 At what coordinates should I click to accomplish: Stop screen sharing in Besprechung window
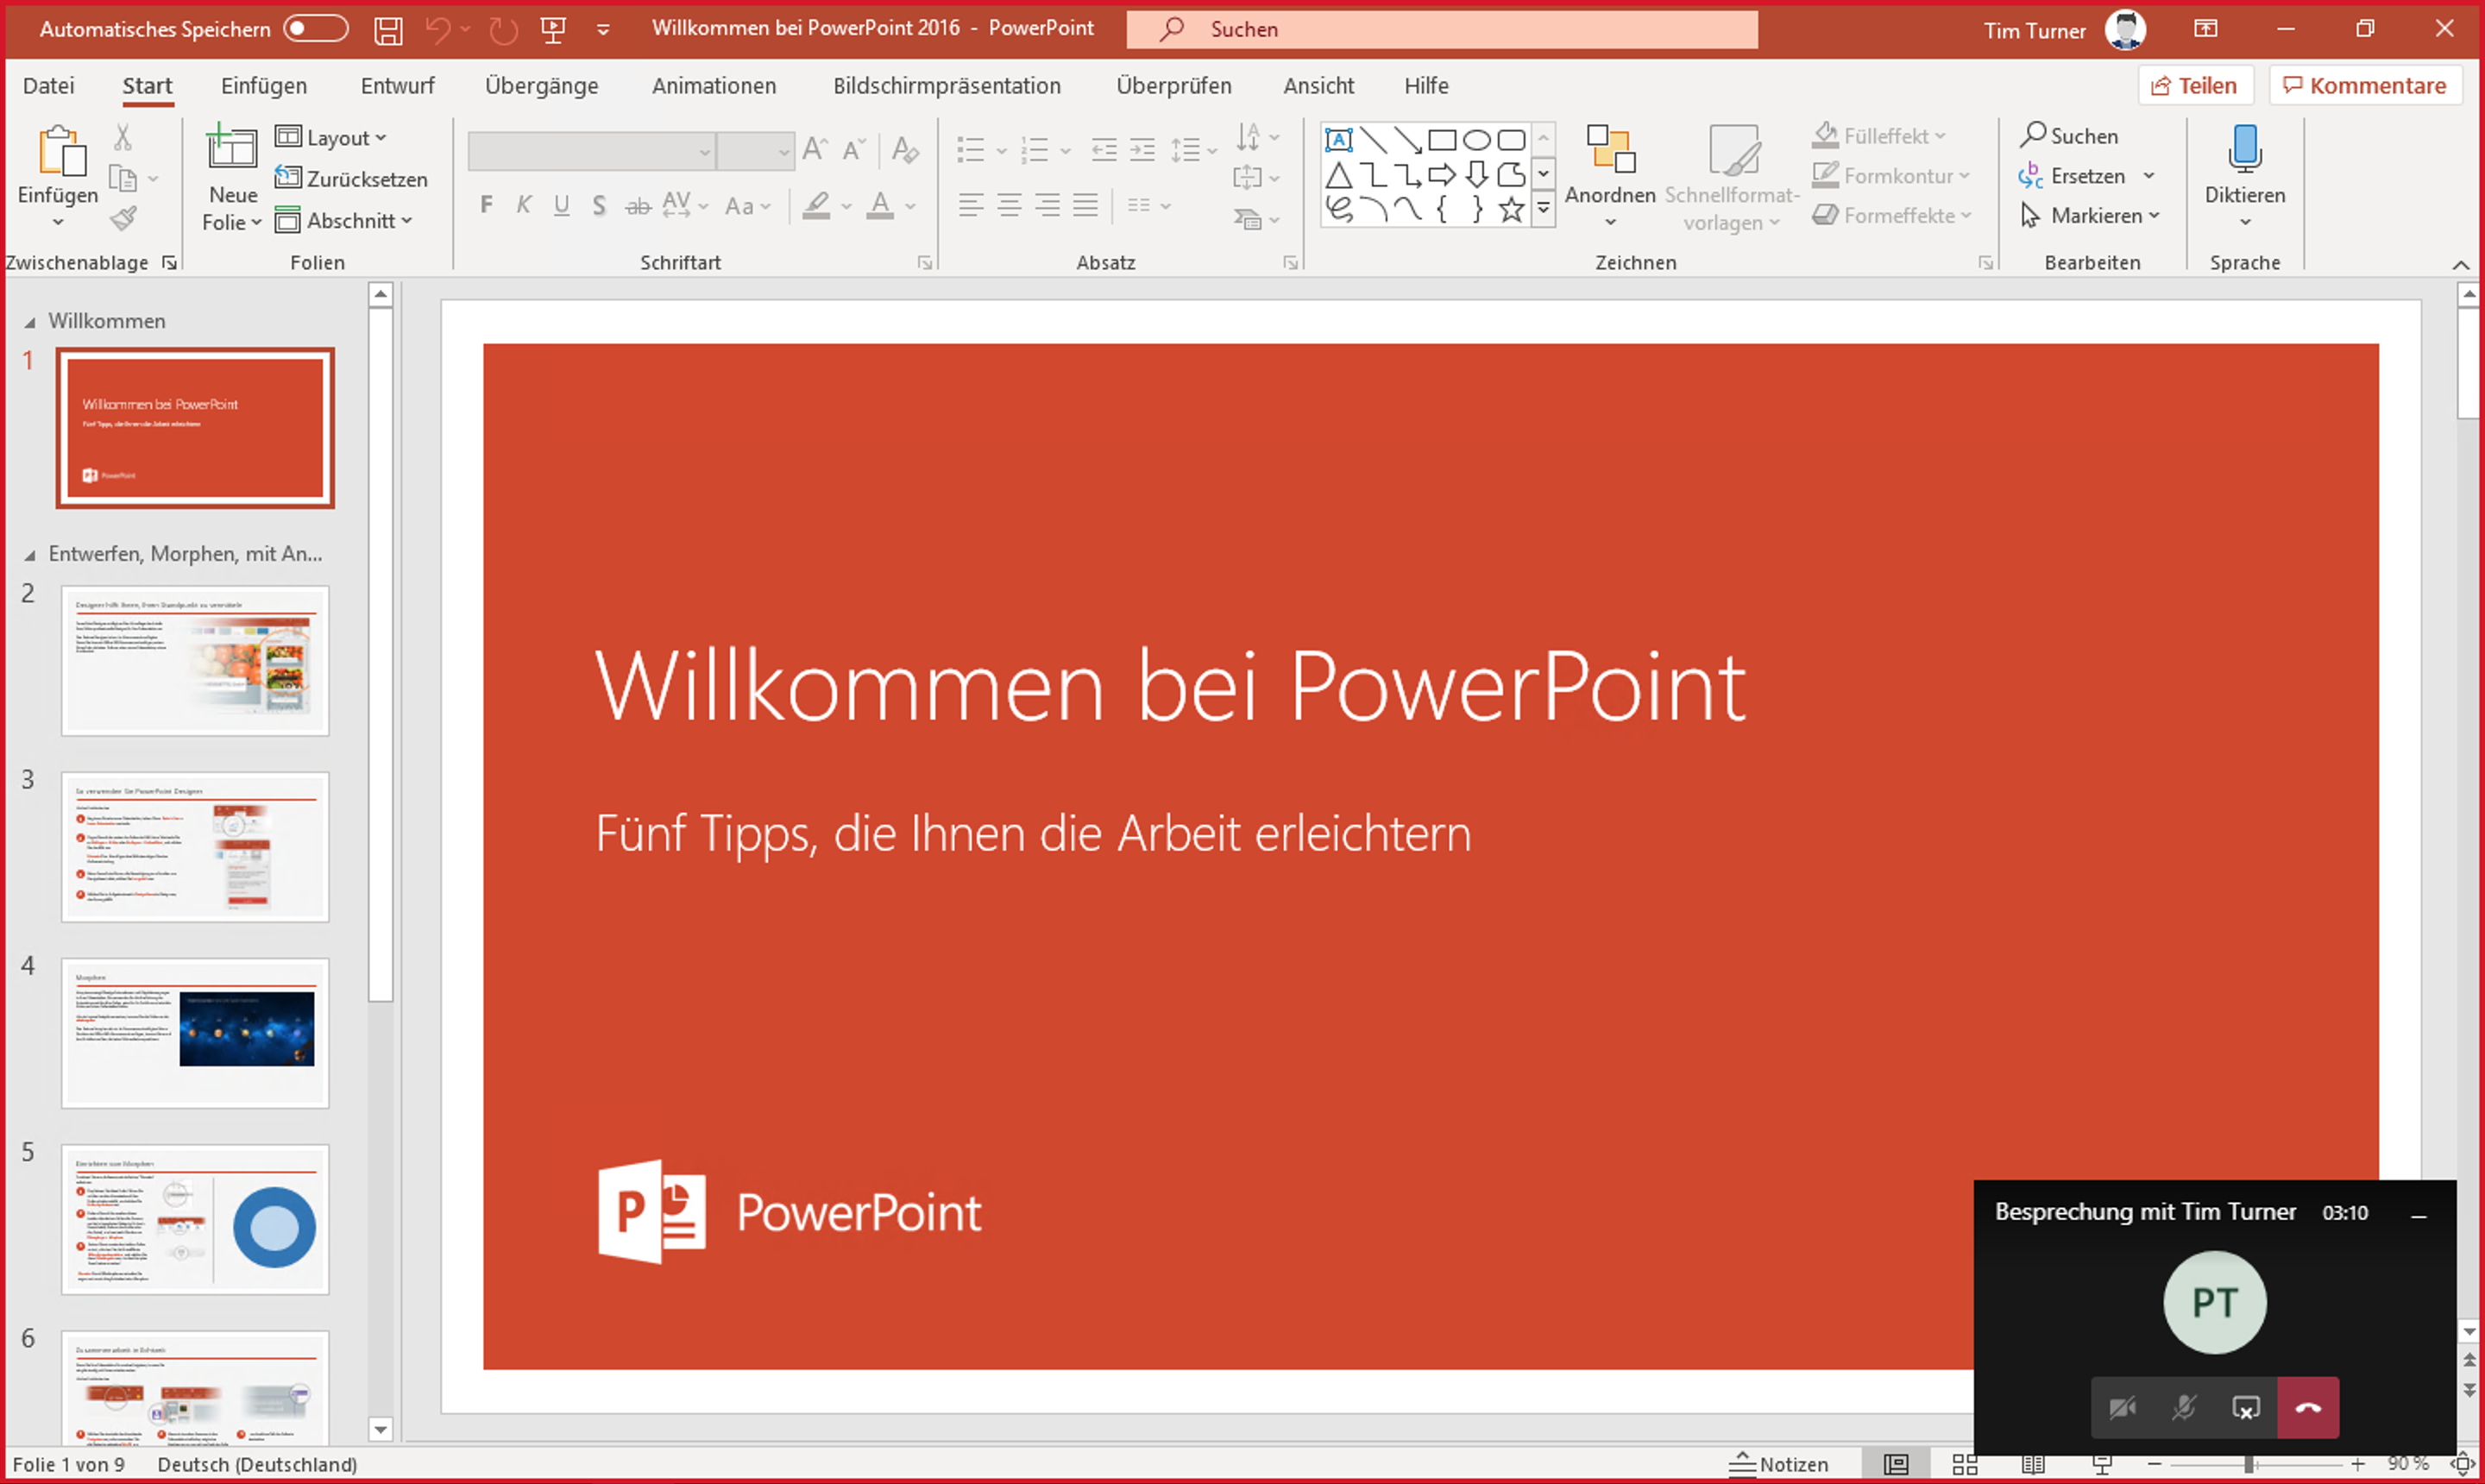click(2246, 1408)
